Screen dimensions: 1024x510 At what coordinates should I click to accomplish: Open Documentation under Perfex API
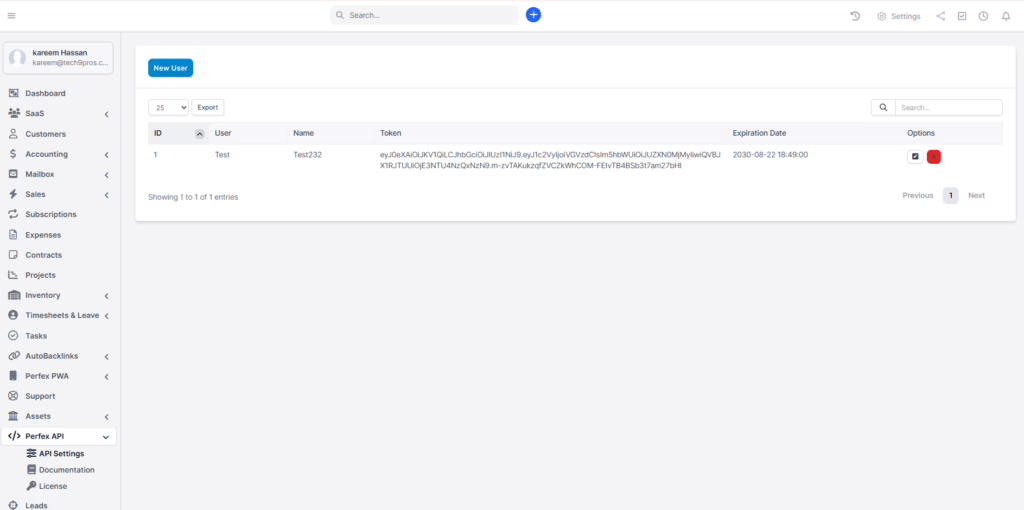67,470
